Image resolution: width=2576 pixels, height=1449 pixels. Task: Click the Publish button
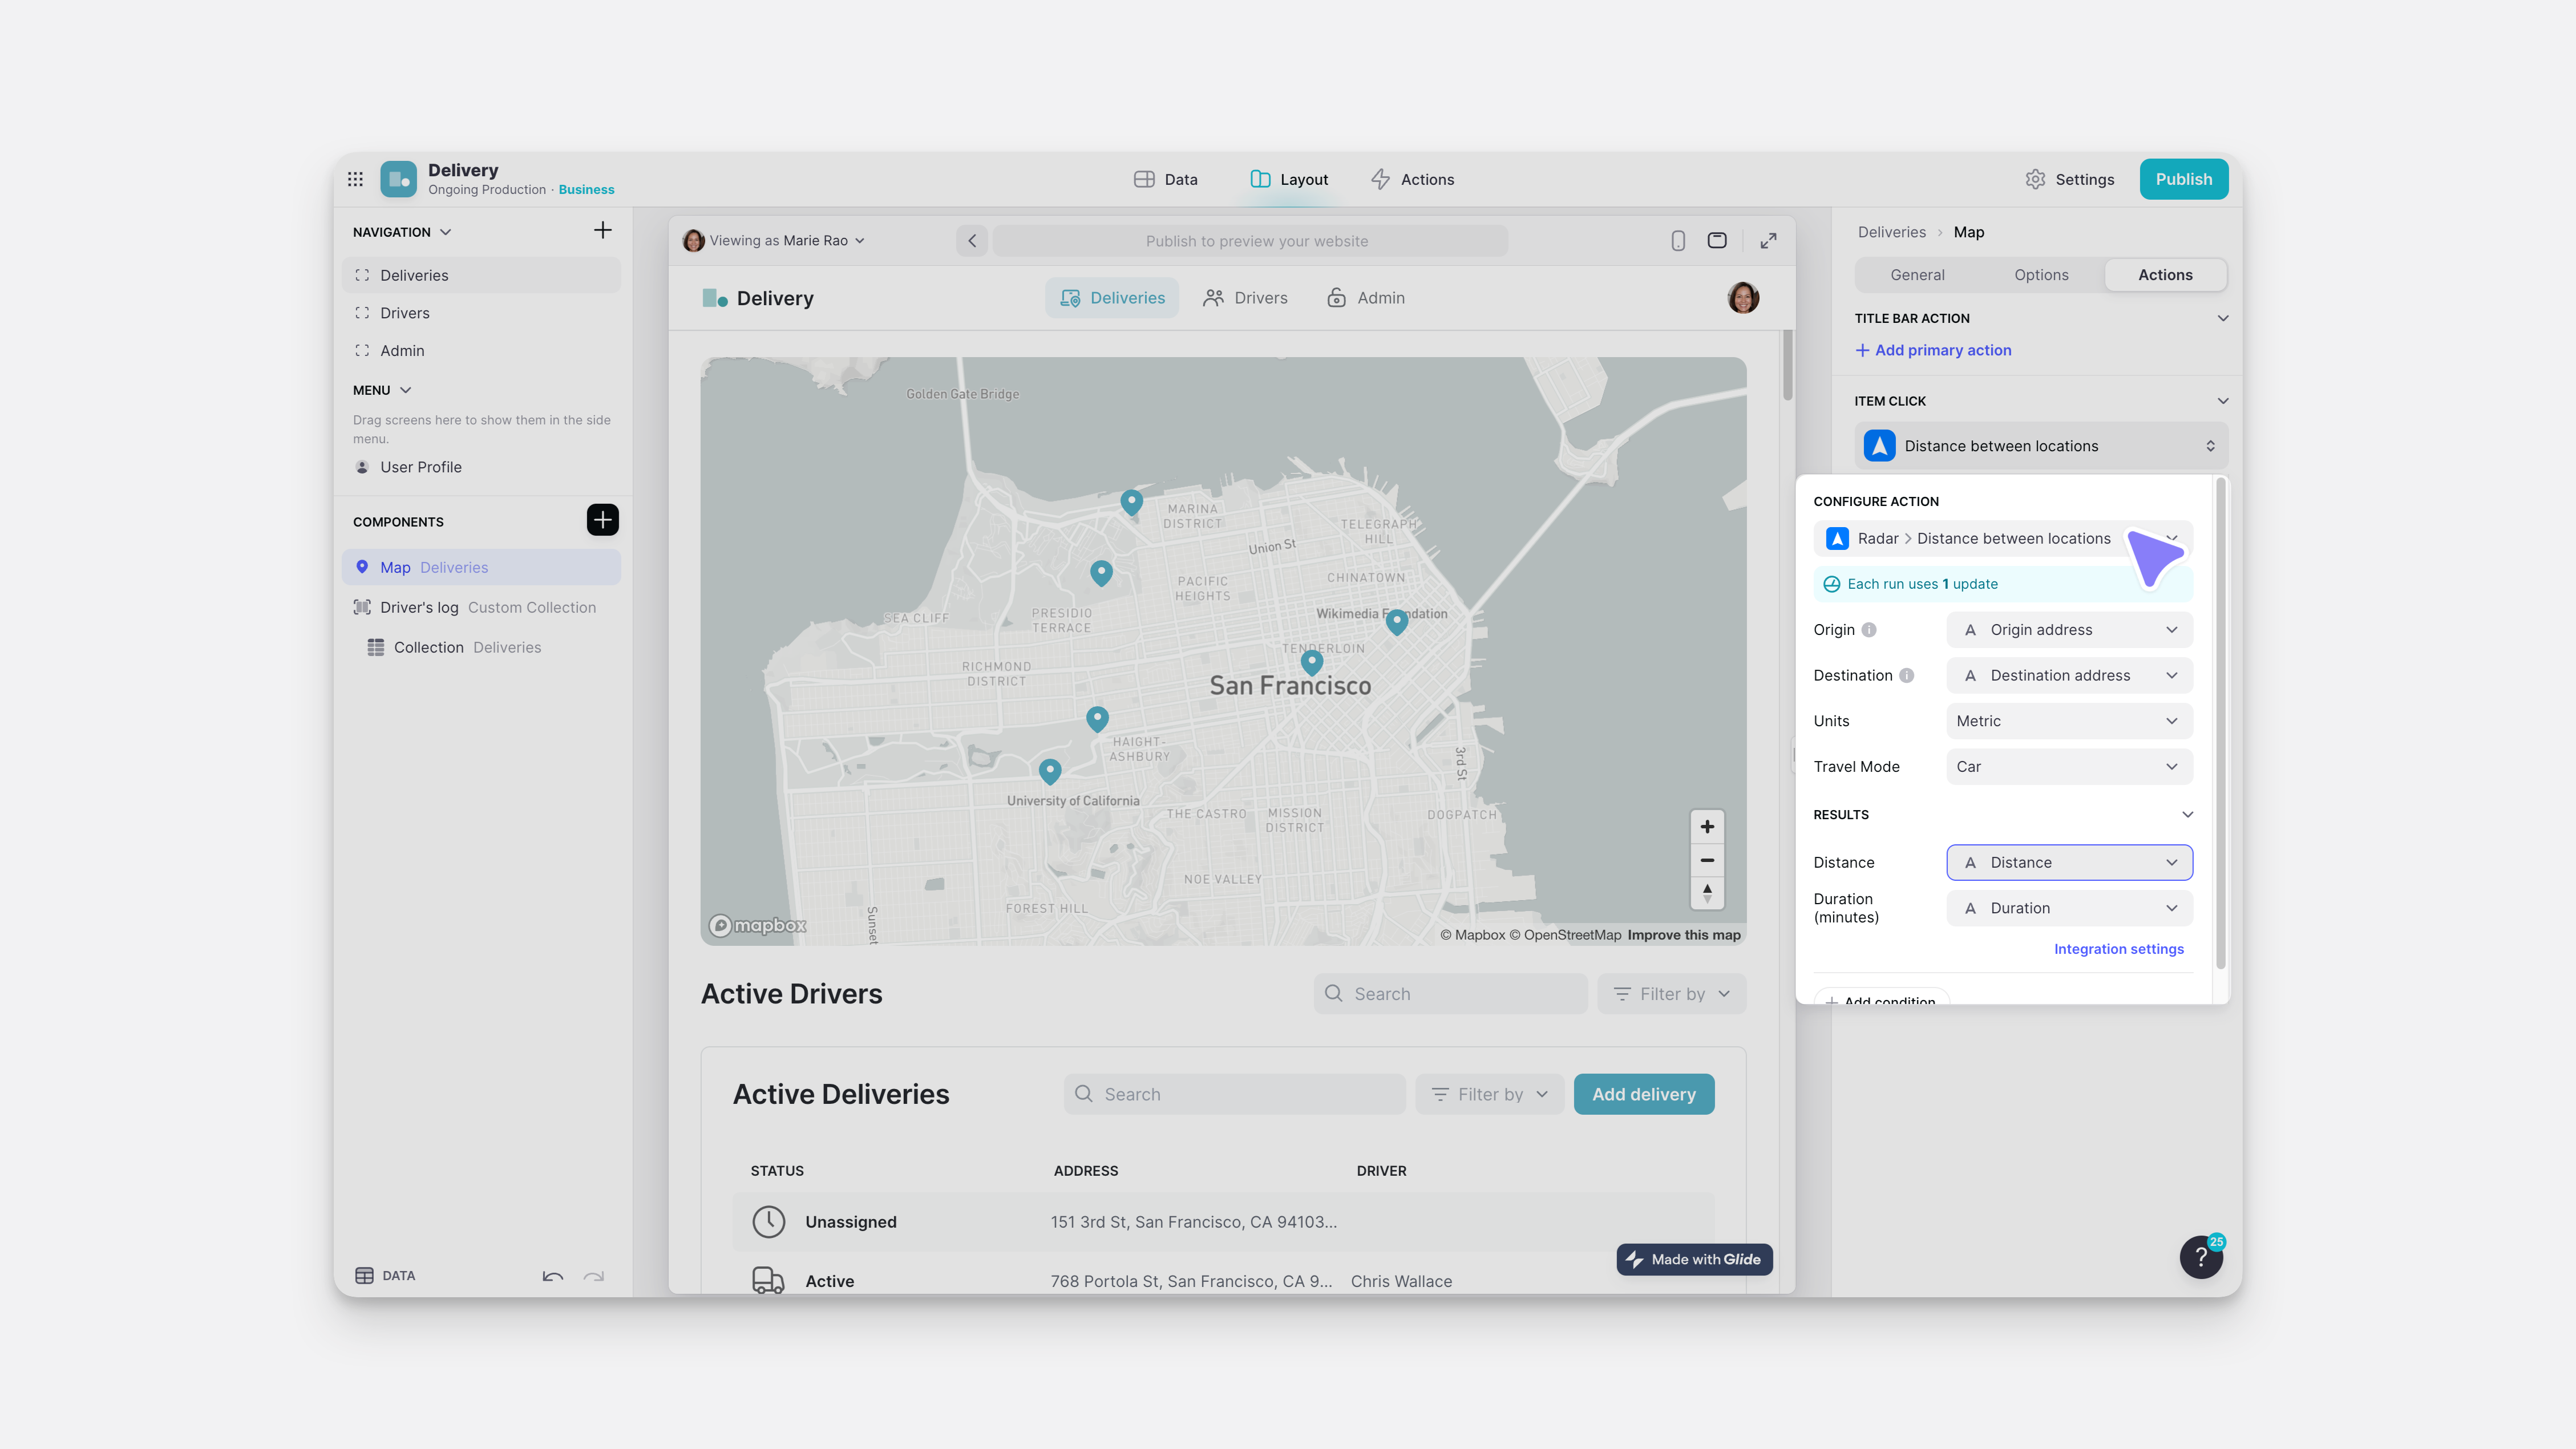coord(2184,179)
